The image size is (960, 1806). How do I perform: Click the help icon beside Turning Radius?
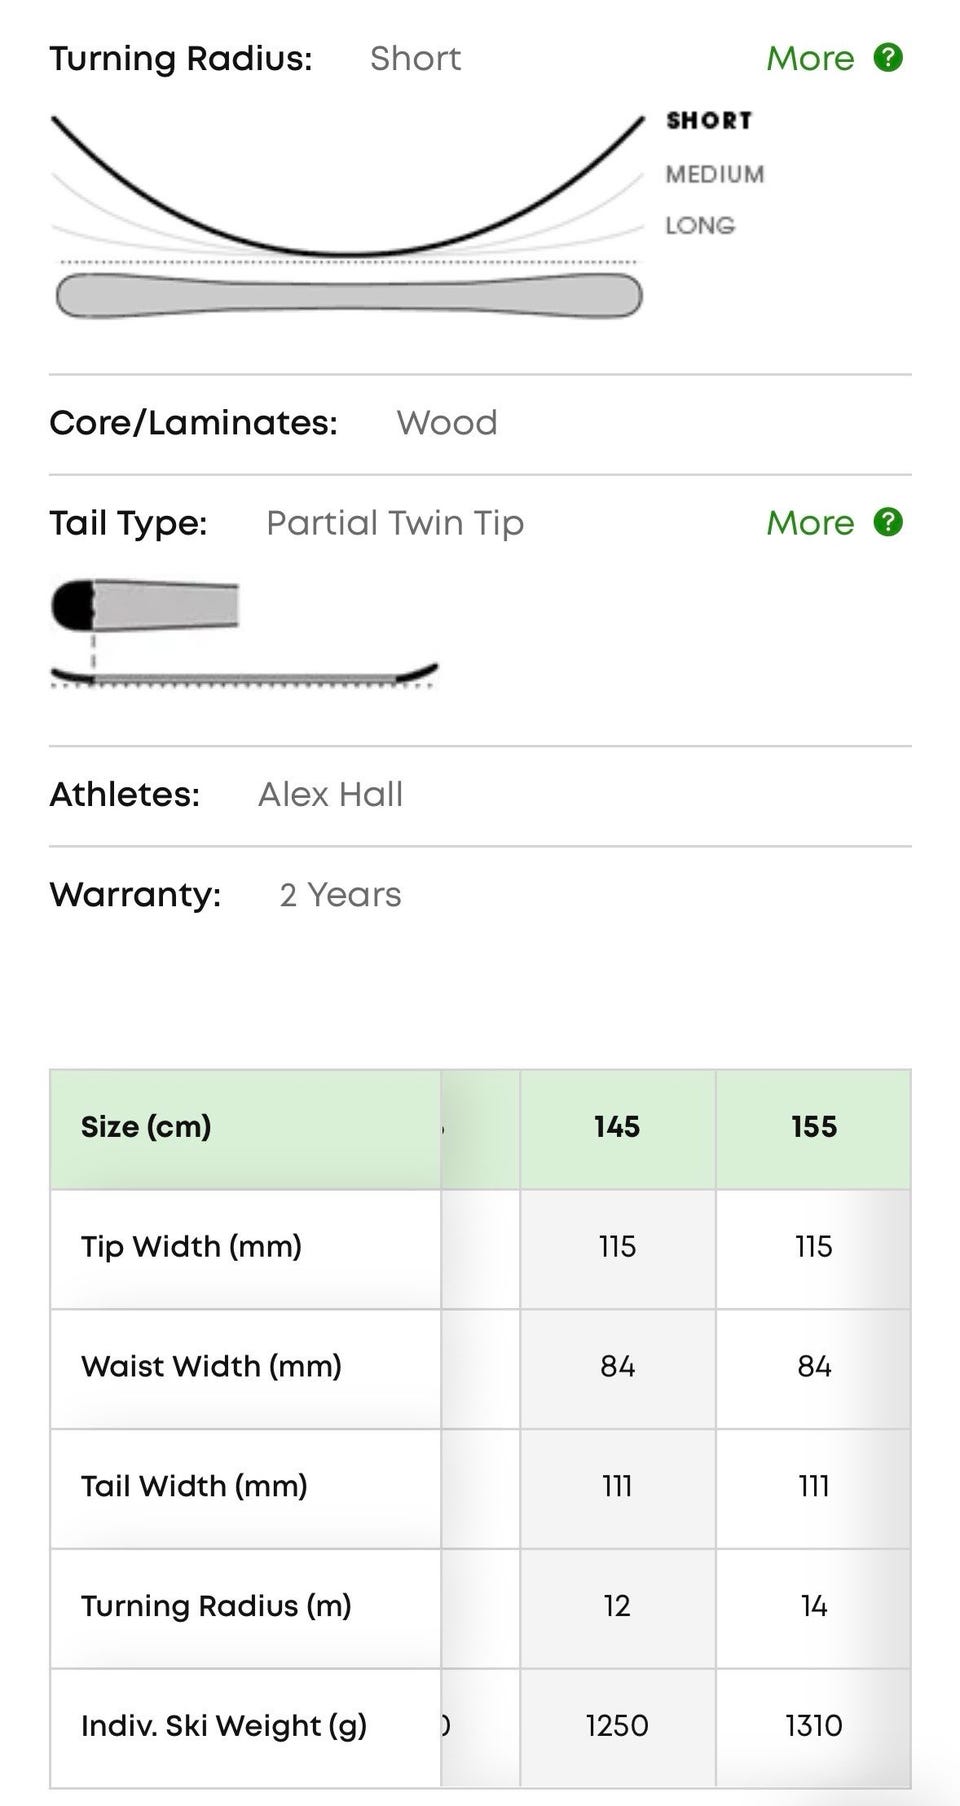(x=888, y=58)
